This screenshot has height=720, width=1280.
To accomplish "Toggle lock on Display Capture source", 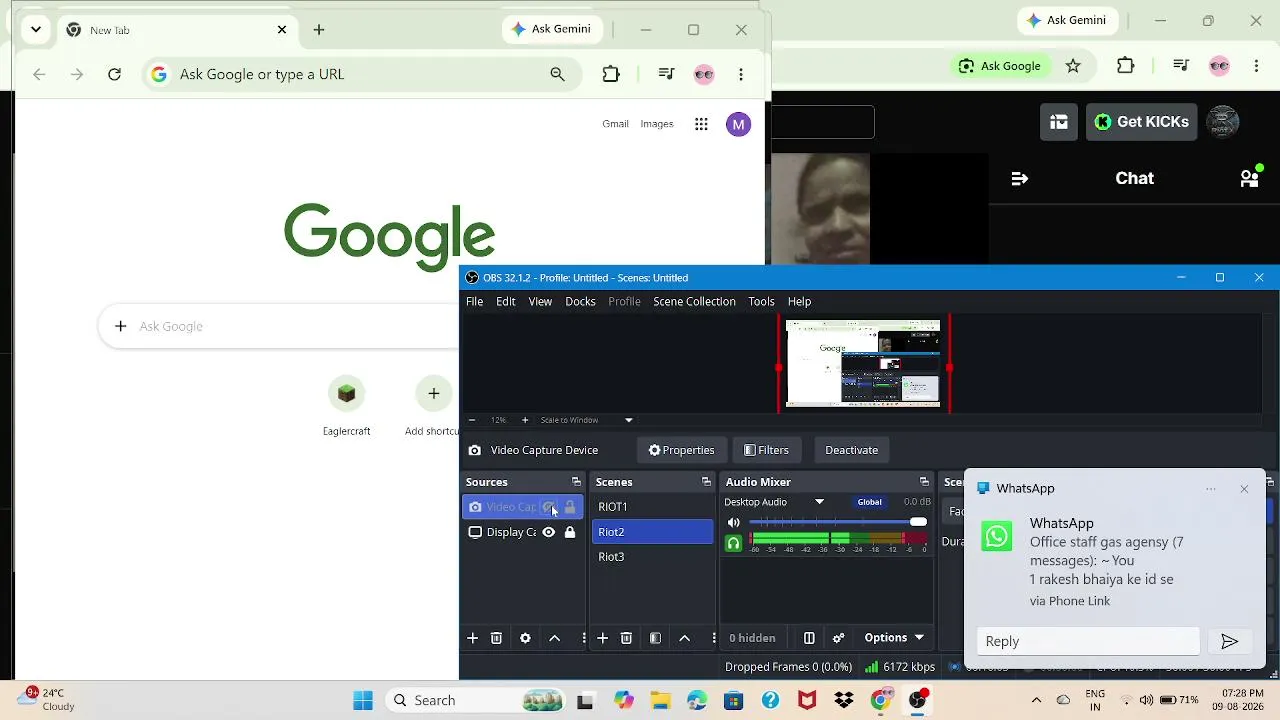I will click(570, 532).
